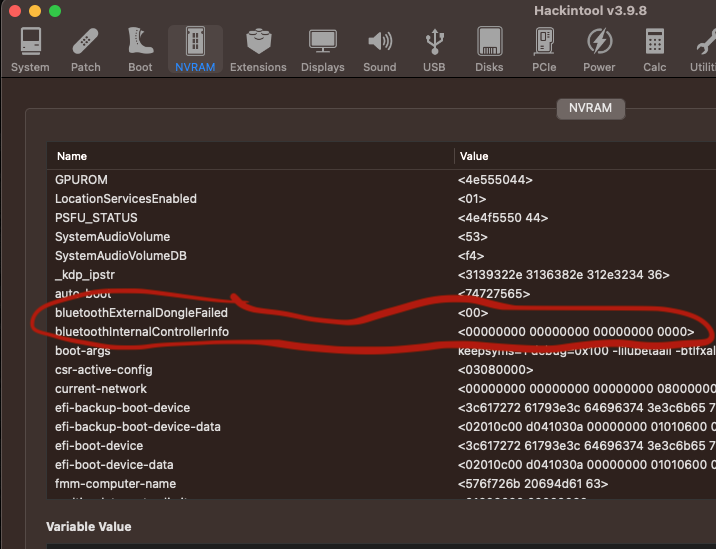The height and width of the screenshot is (549, 716).
Task: Select the NVRAM tab label
Action: [x=590, y=108]
